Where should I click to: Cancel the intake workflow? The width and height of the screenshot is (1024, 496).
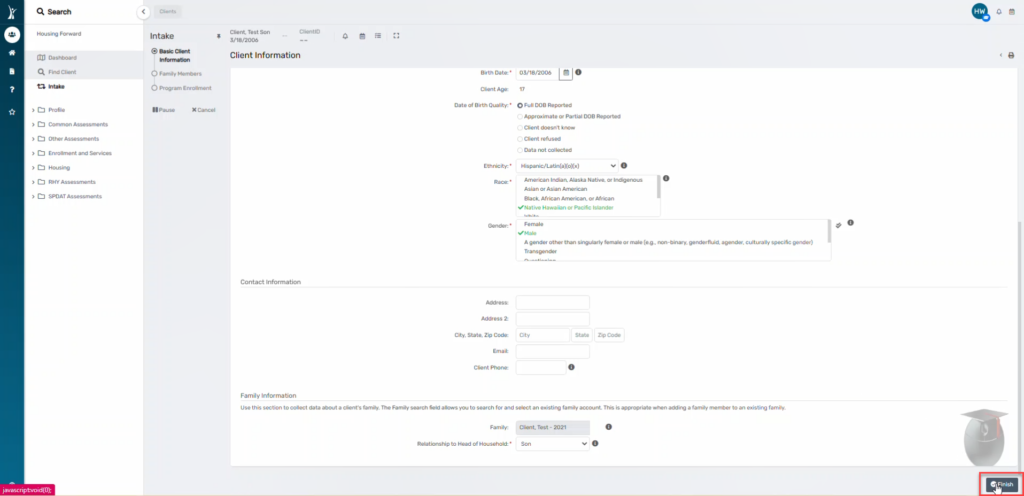[203, 110]
